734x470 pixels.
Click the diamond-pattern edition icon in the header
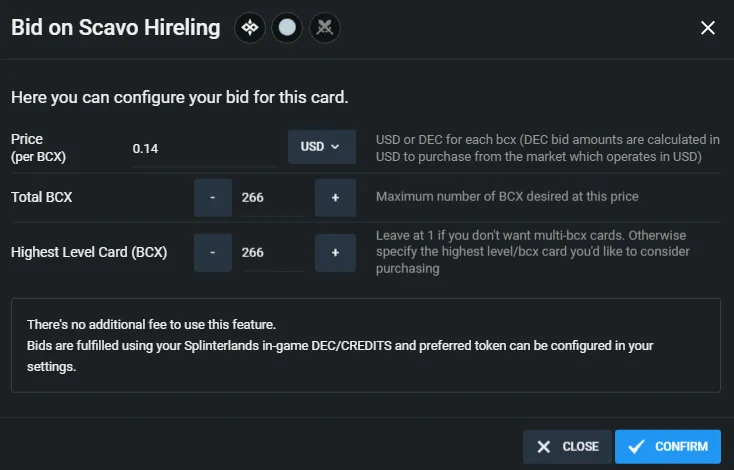pyautogui.click(x=250, y=28)
